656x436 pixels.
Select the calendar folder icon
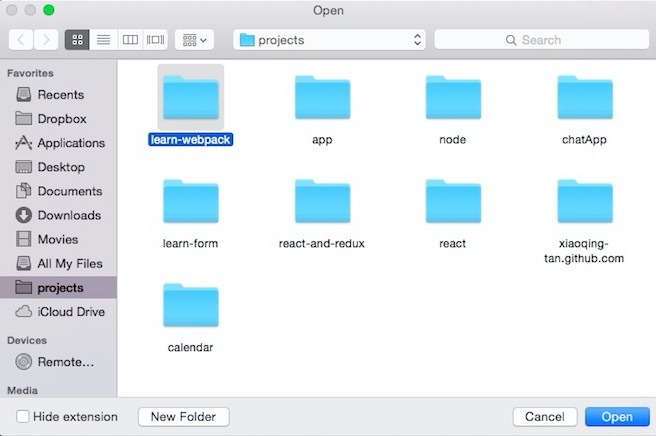pyautogui.click(x=191, y=305)
